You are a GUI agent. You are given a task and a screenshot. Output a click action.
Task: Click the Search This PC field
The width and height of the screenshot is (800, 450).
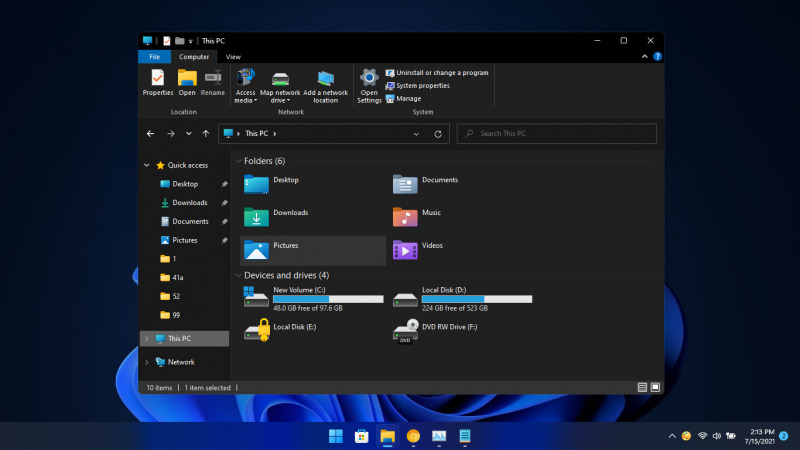(557, 134)
